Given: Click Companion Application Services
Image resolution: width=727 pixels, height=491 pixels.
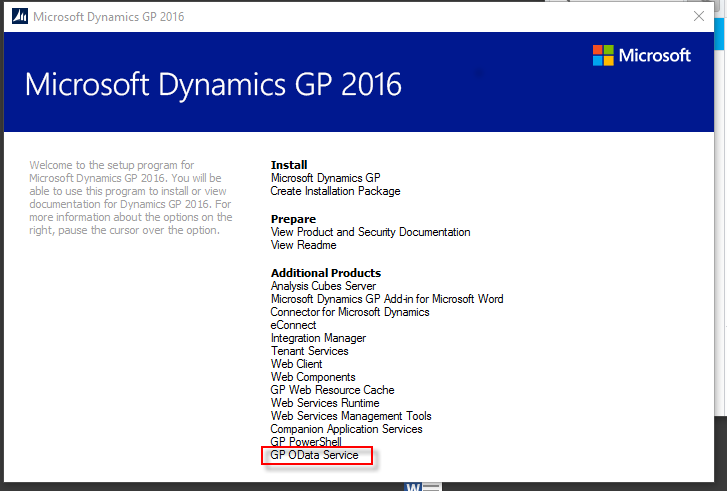Looking at the screenshot, I should click(x=346, y=429).
